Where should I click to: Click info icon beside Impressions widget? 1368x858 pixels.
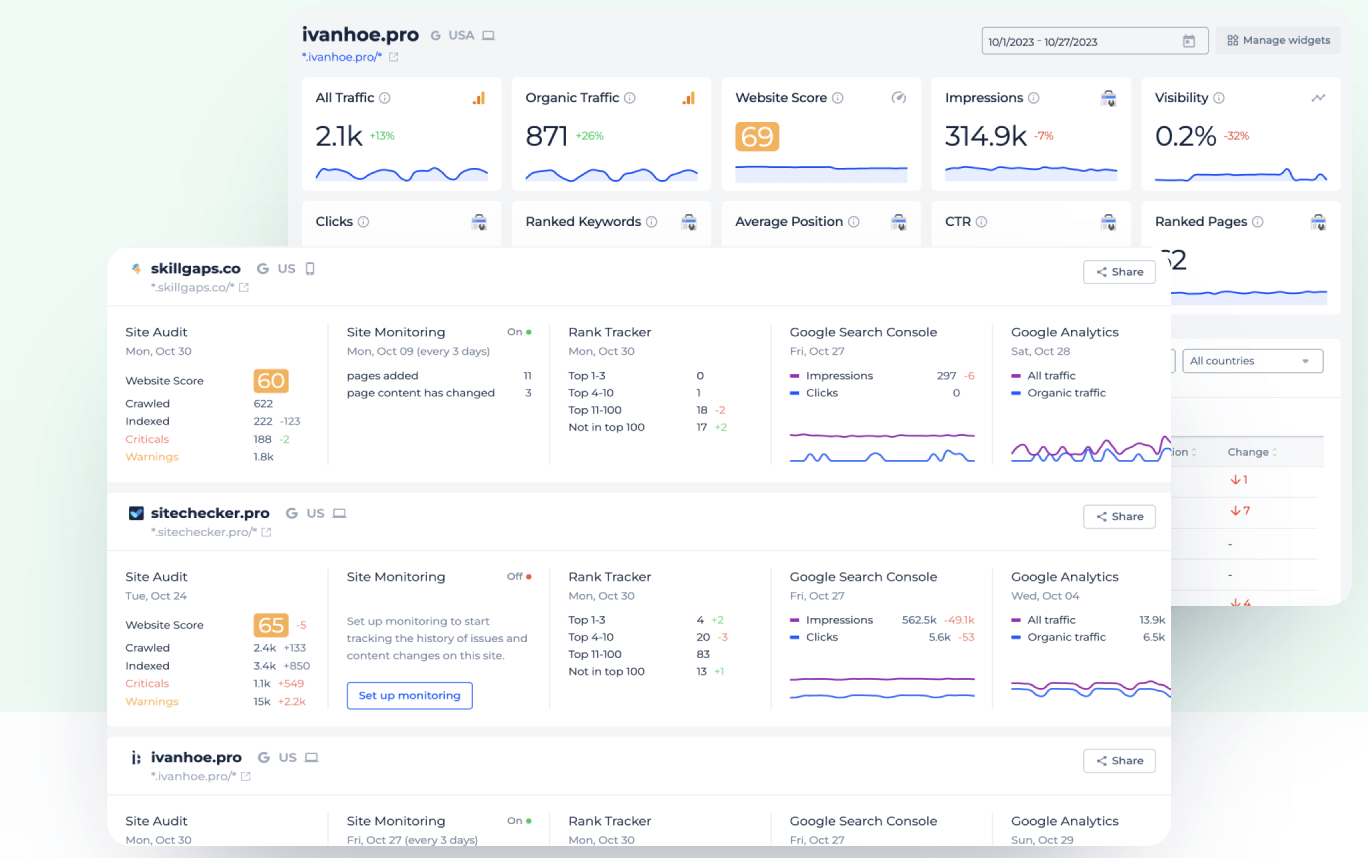[1034, 98]
